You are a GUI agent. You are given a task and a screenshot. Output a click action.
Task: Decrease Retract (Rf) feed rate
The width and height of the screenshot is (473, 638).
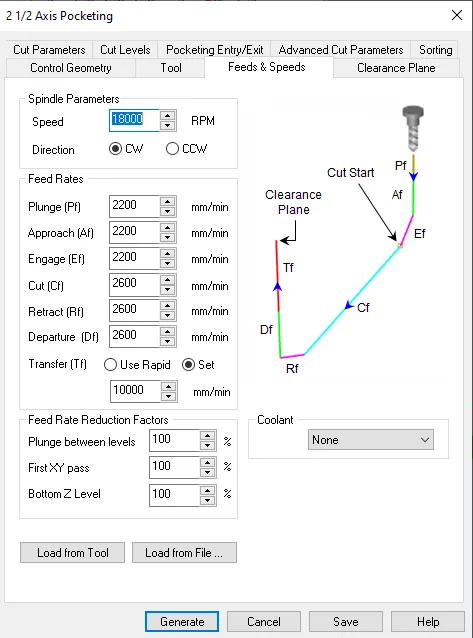pos(168,316)
